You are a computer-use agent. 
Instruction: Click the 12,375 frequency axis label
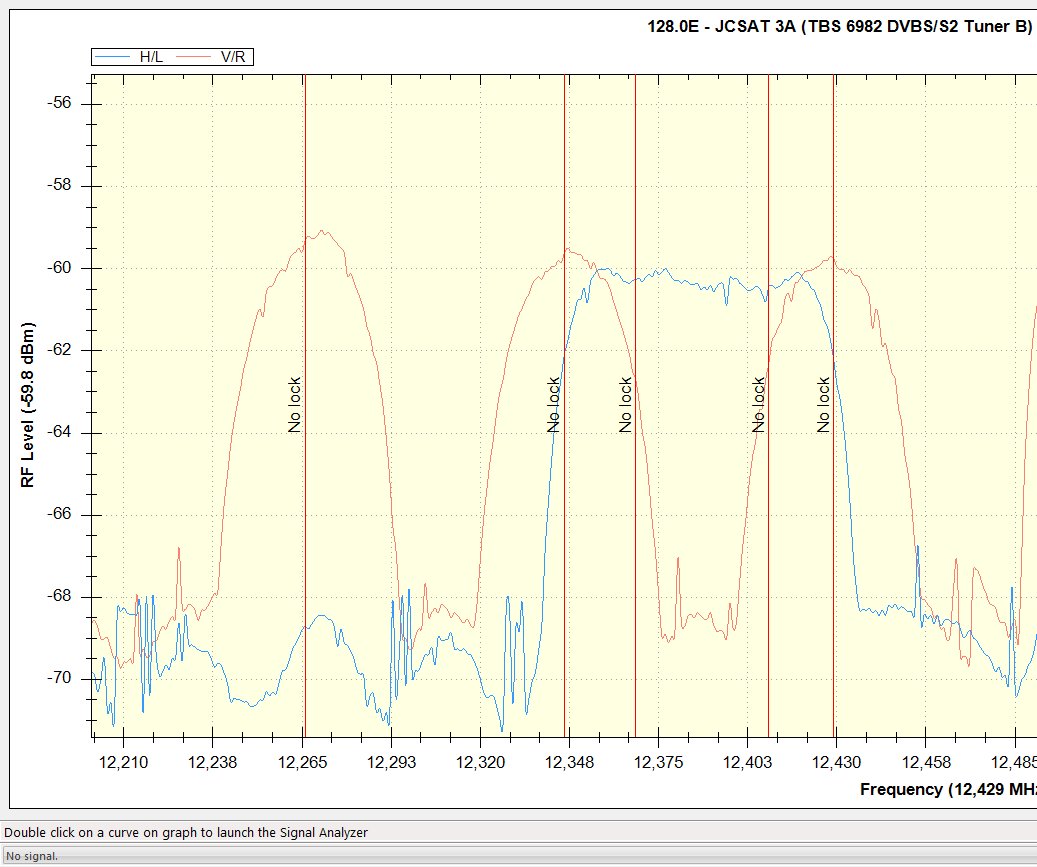[x=658, y=763]
